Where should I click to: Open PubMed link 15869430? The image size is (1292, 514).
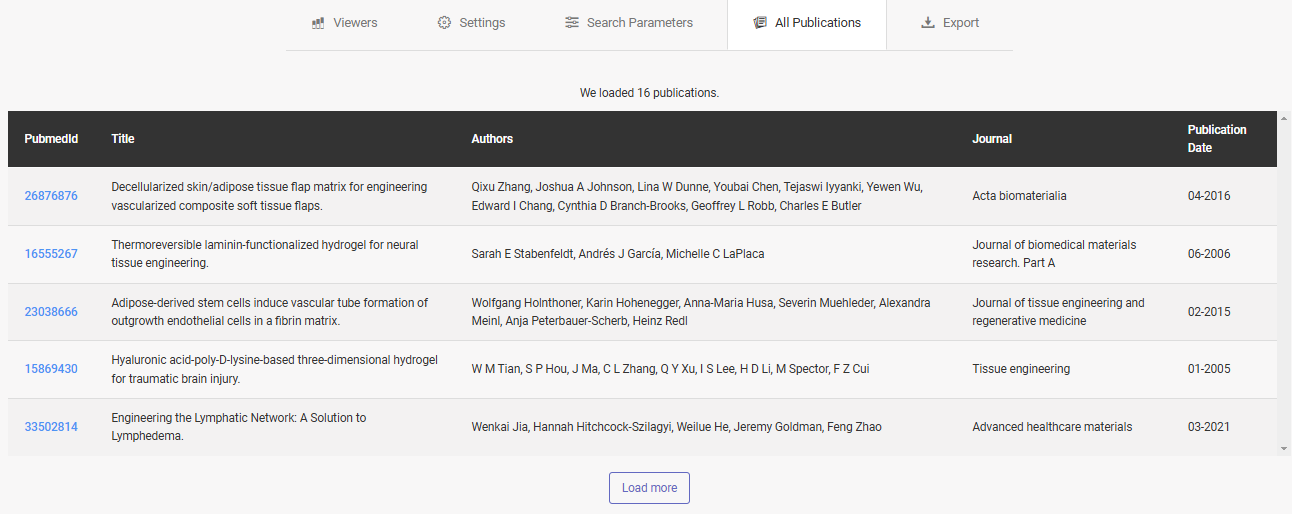pos(51,369)
